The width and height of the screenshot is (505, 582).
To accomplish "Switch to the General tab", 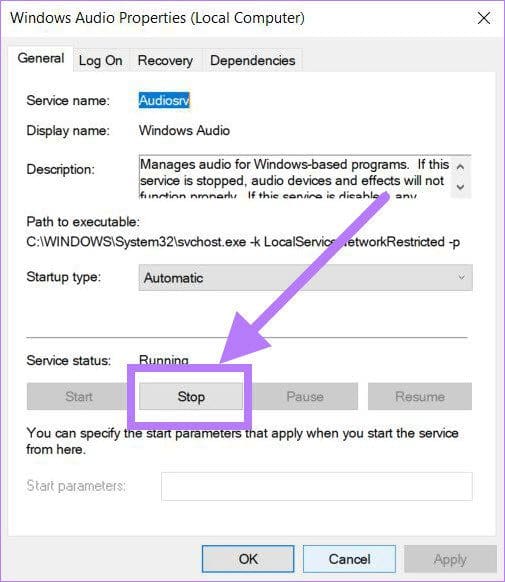I will coord(41,59).
